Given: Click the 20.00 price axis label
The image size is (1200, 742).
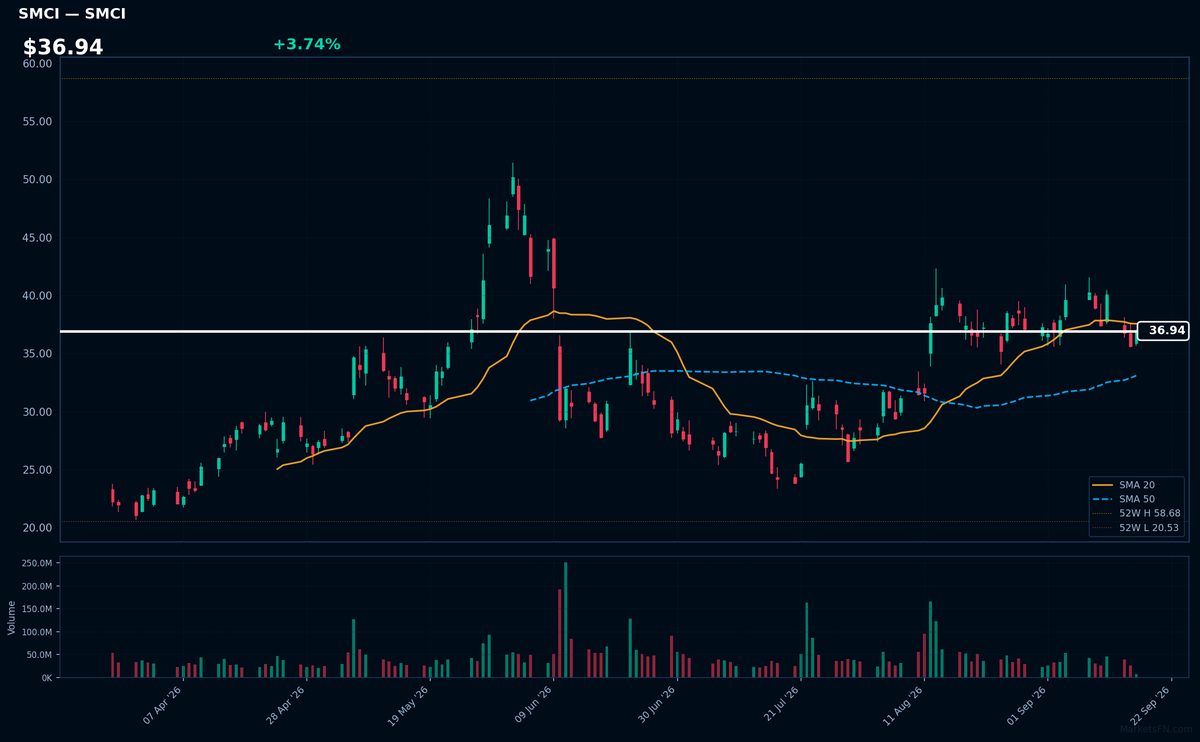Looking at the screenshot, I should point(38,527).
